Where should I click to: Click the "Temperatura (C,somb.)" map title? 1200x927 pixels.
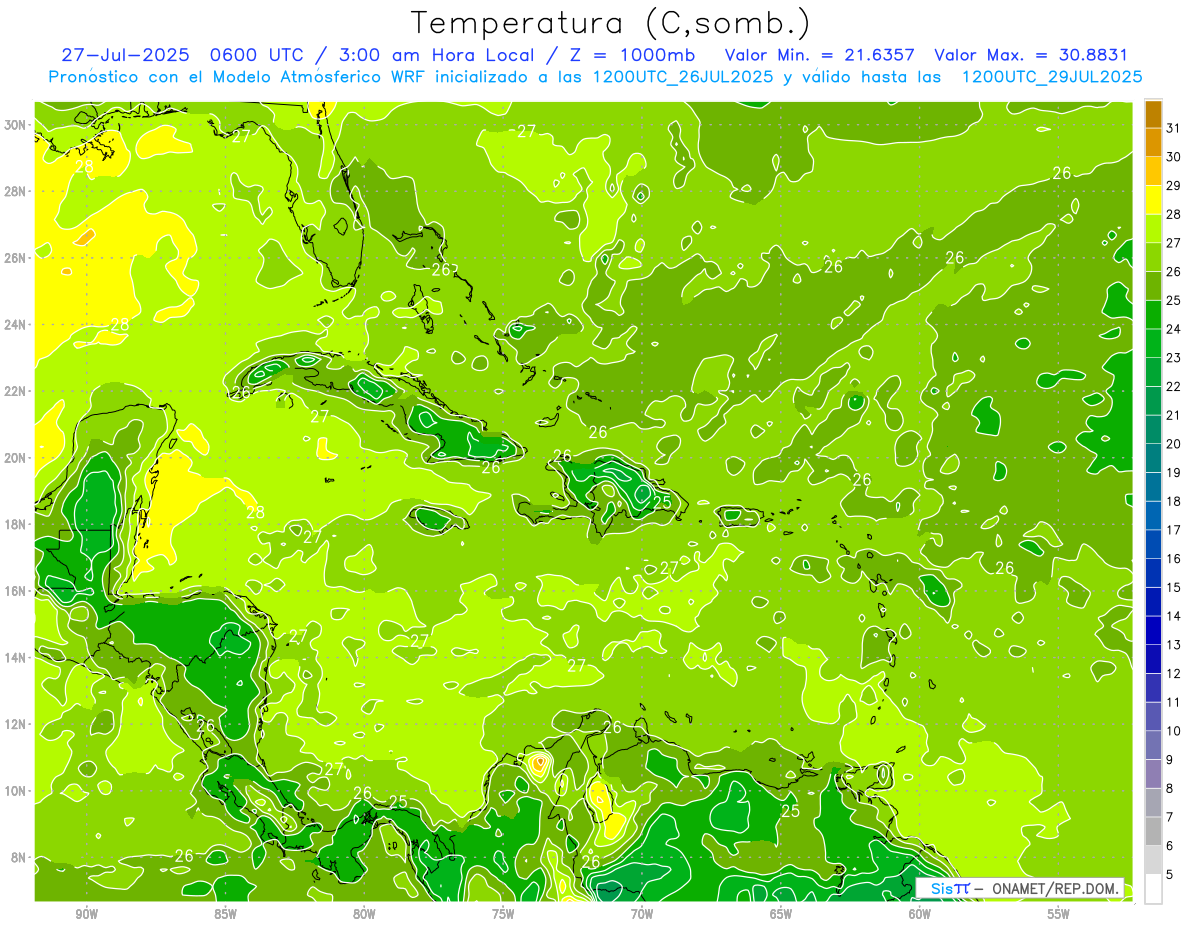[610, 24]
